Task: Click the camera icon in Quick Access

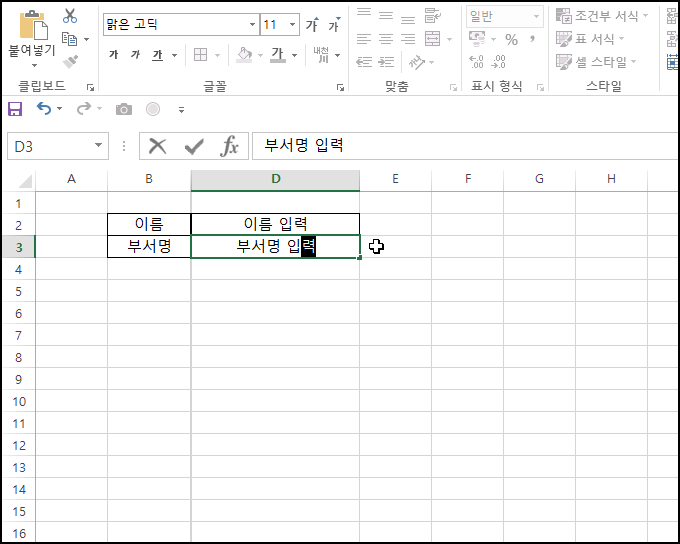Action: [x=124, y=109]
